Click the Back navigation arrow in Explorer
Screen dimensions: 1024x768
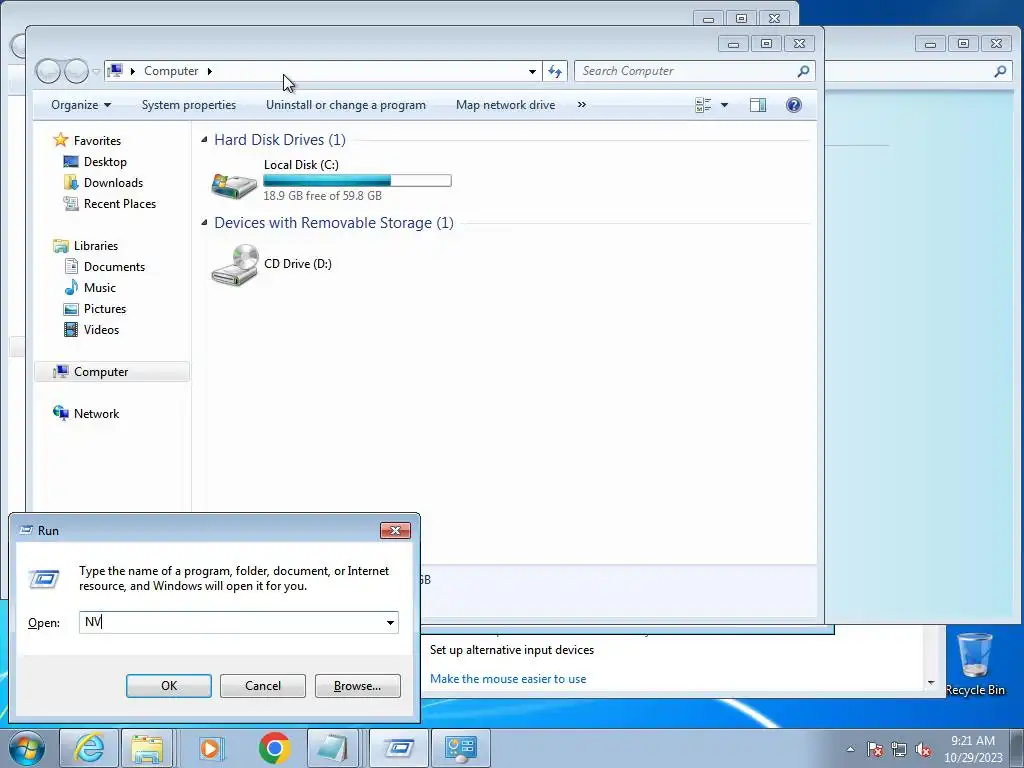click(x=48, y=71)
